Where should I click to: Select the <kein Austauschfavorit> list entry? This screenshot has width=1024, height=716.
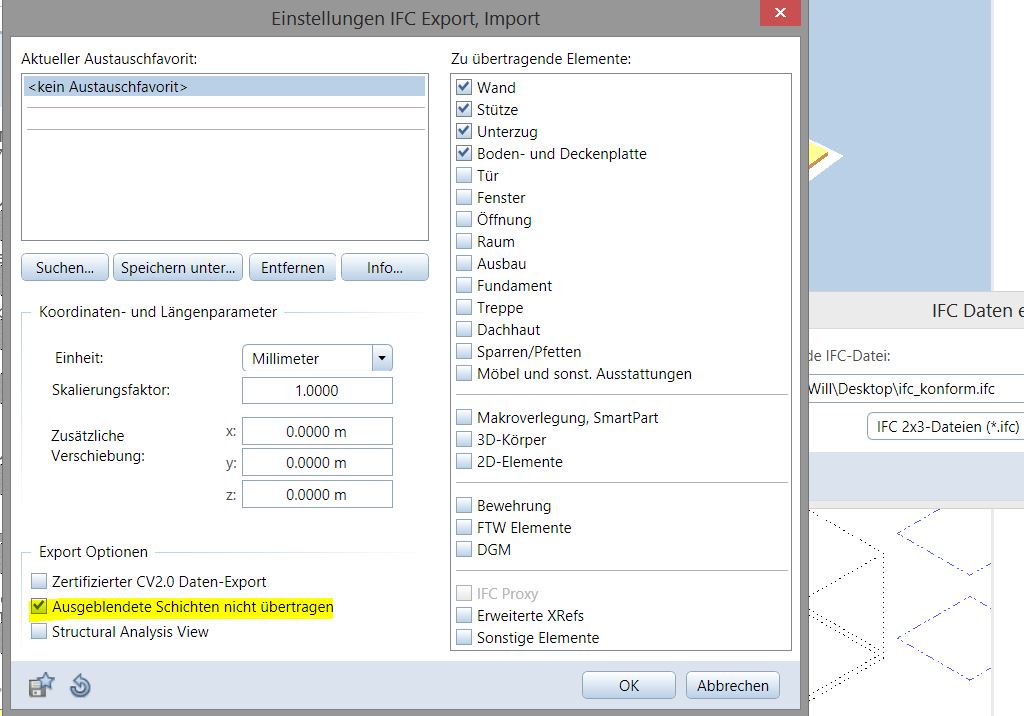(224, 87)
